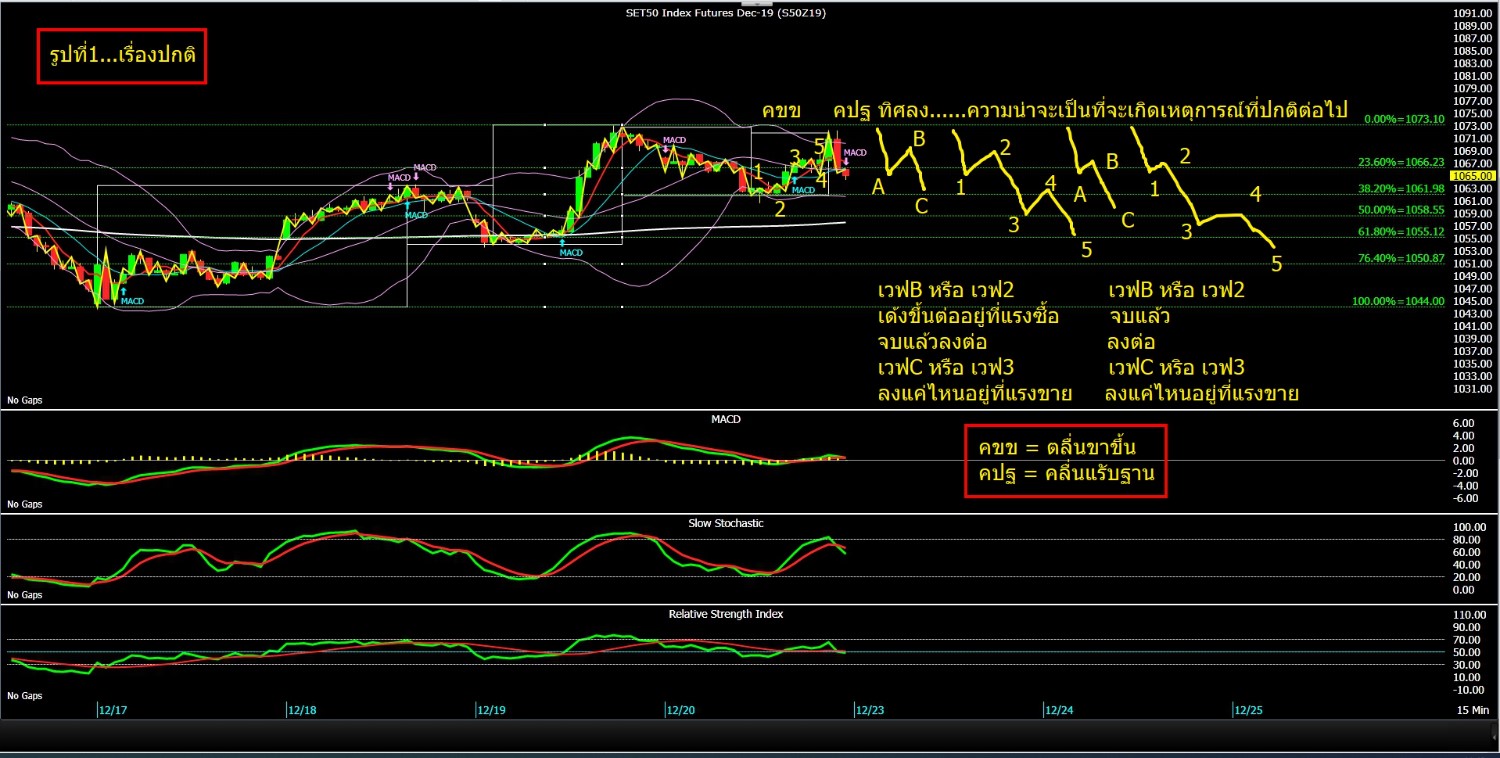
Task: Click the cyan MACD marker below the 12/18 pink pair
Action: pos(415,213)
